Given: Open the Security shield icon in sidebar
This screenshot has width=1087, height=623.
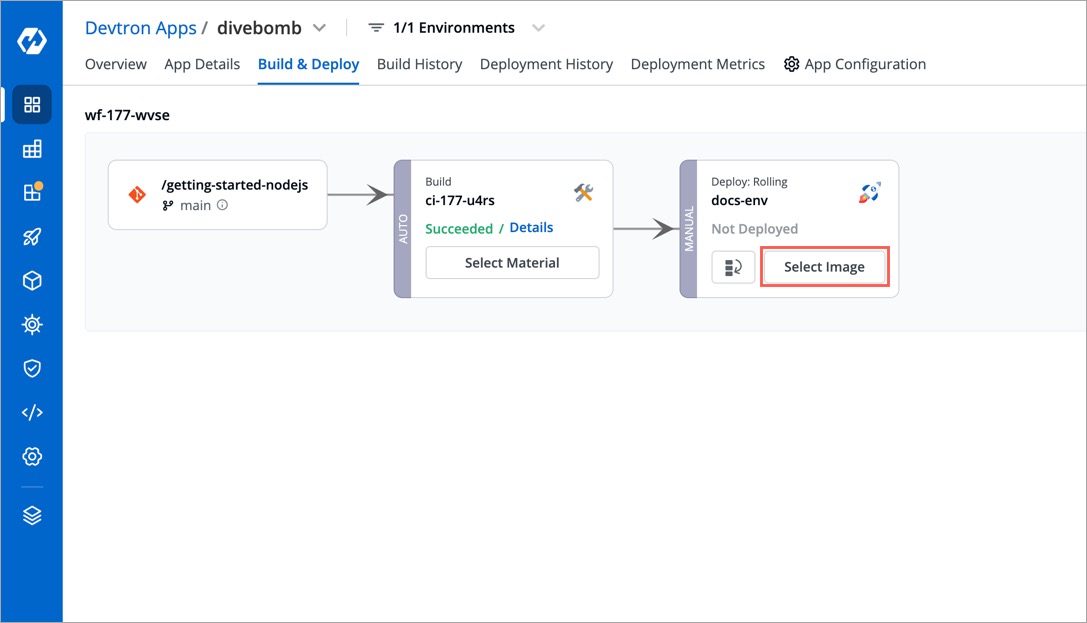Looking at the screenshot, I should pyautogui.click(x=32, y=369).
